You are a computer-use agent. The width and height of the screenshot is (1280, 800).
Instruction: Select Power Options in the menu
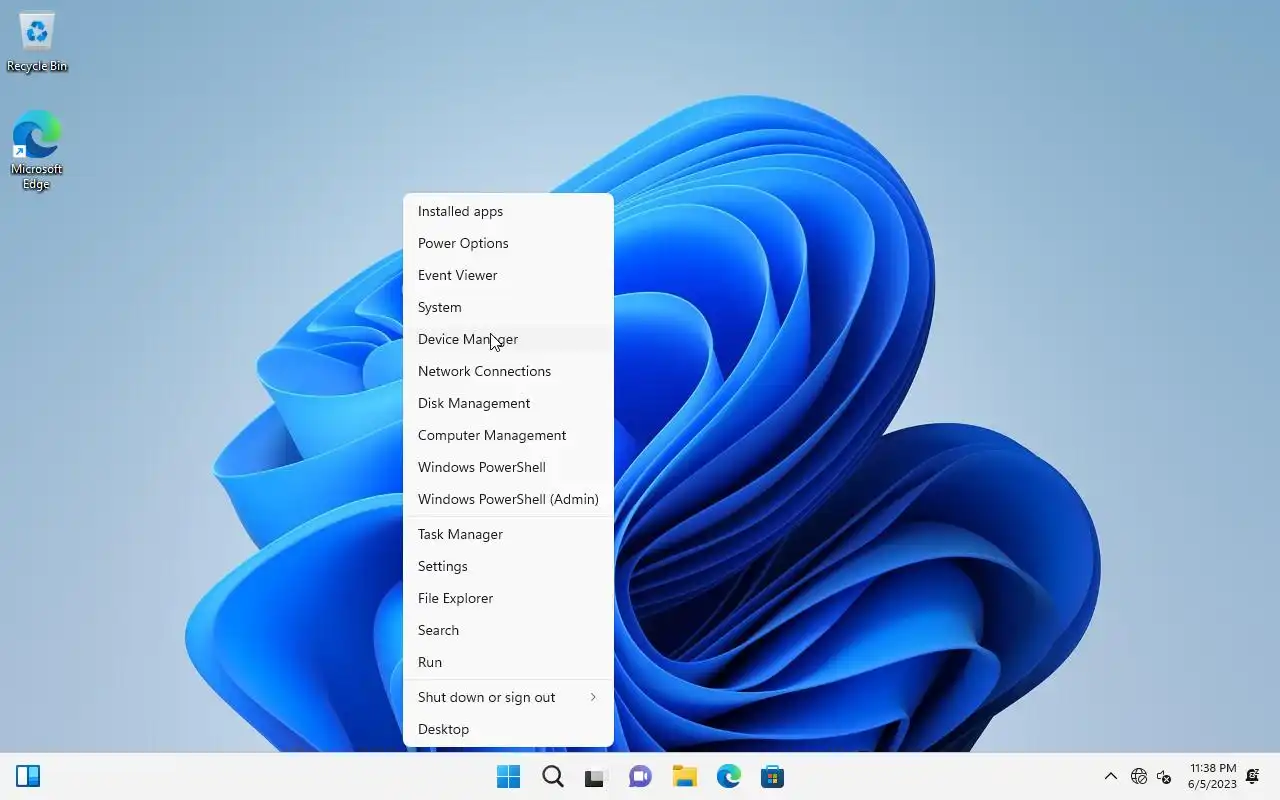[x=508, y=243]
